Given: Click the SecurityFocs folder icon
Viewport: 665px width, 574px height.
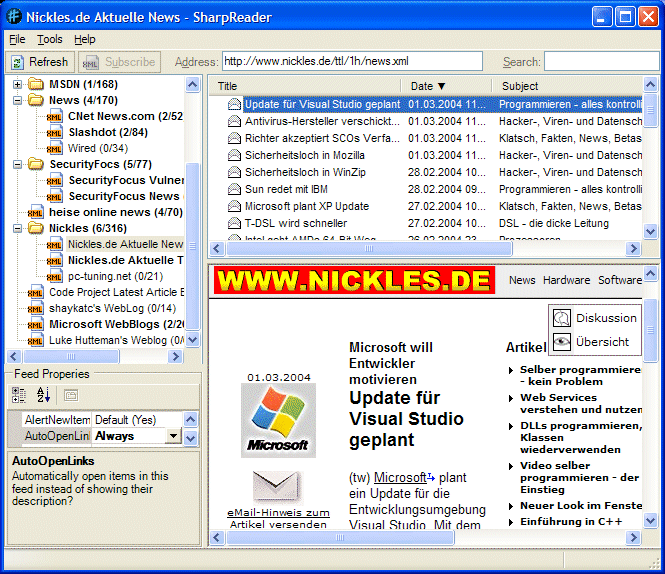Looking at the screenshot, I should tap(36, 164).
